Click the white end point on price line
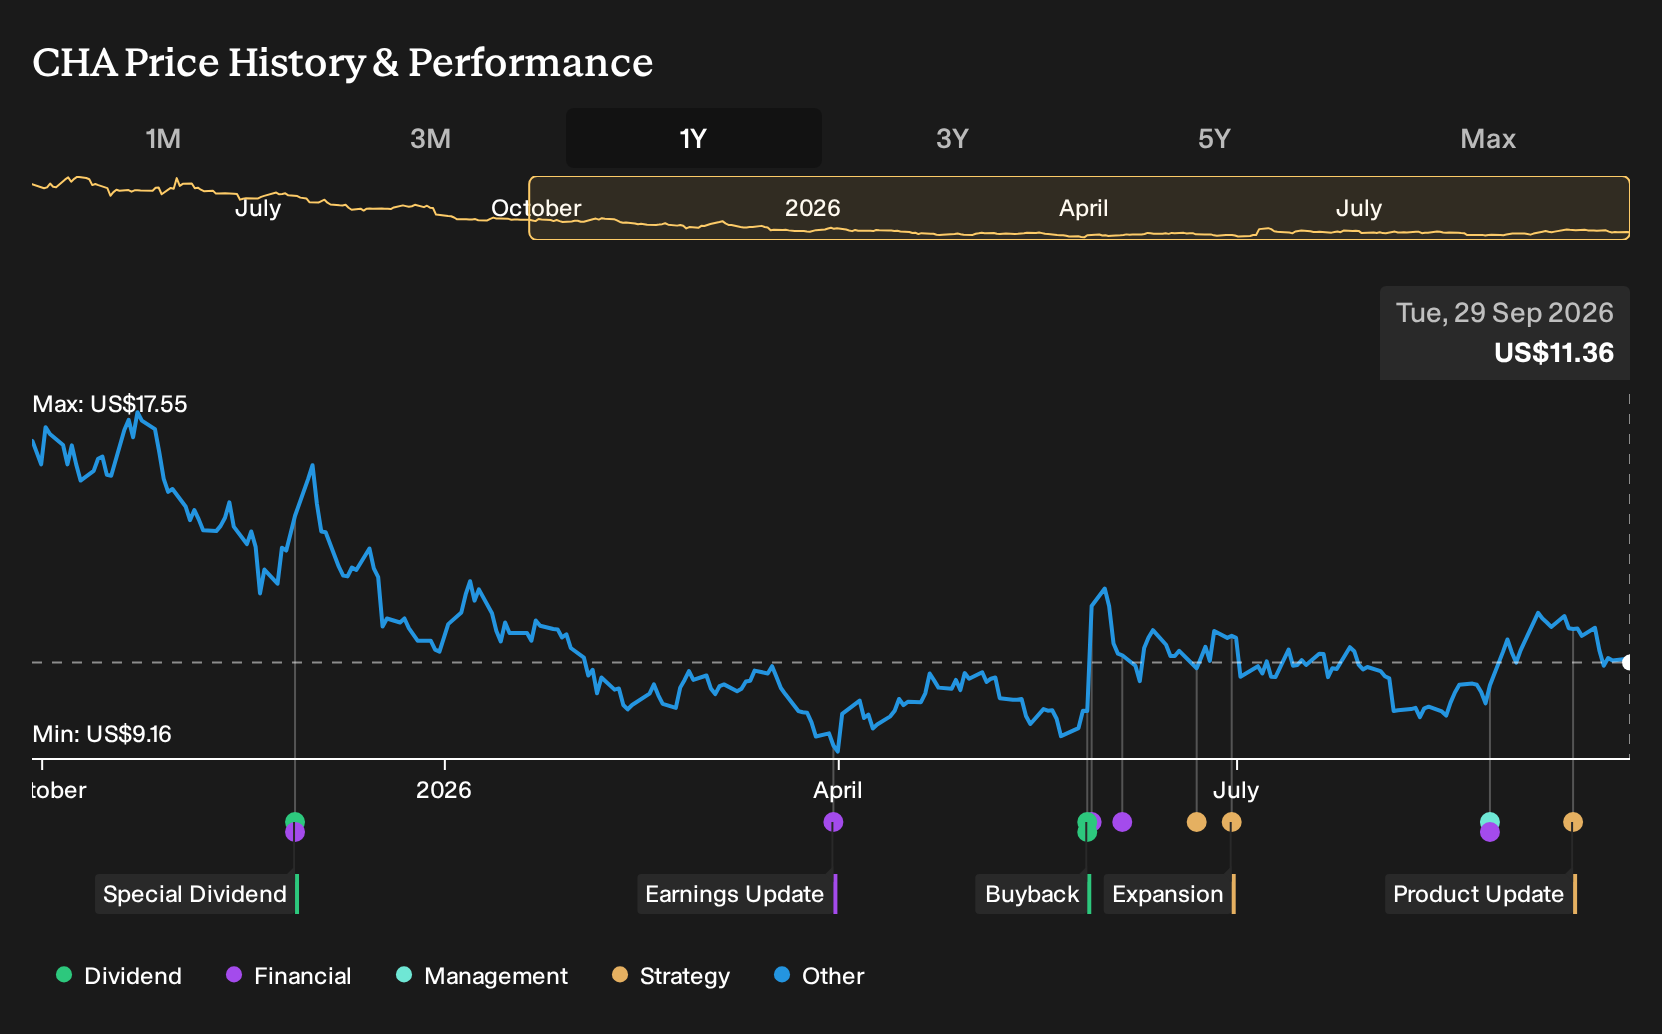 (x=1628, y=662)
